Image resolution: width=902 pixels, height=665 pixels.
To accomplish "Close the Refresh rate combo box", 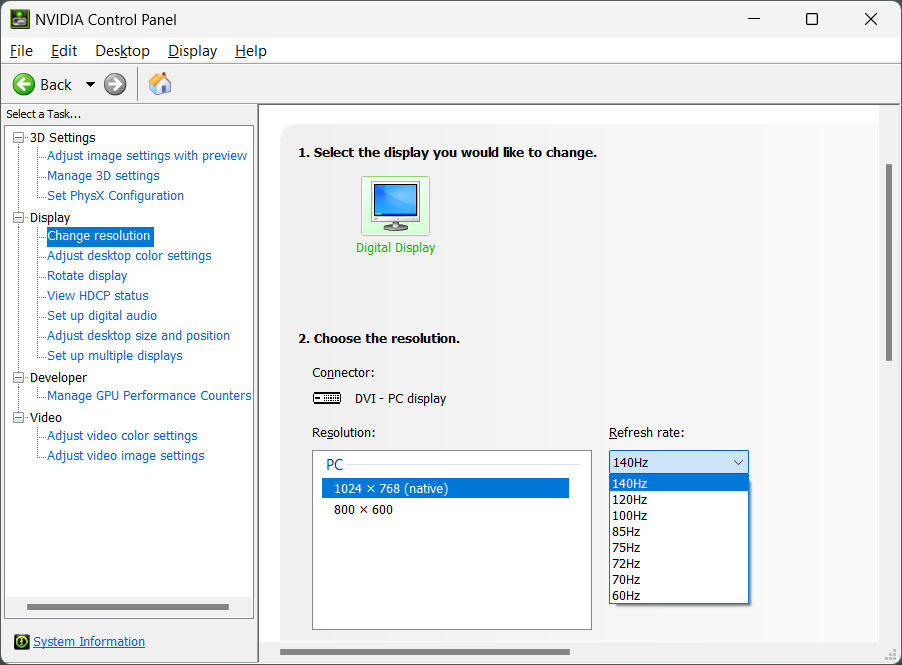I will click(x=679, y=463).
